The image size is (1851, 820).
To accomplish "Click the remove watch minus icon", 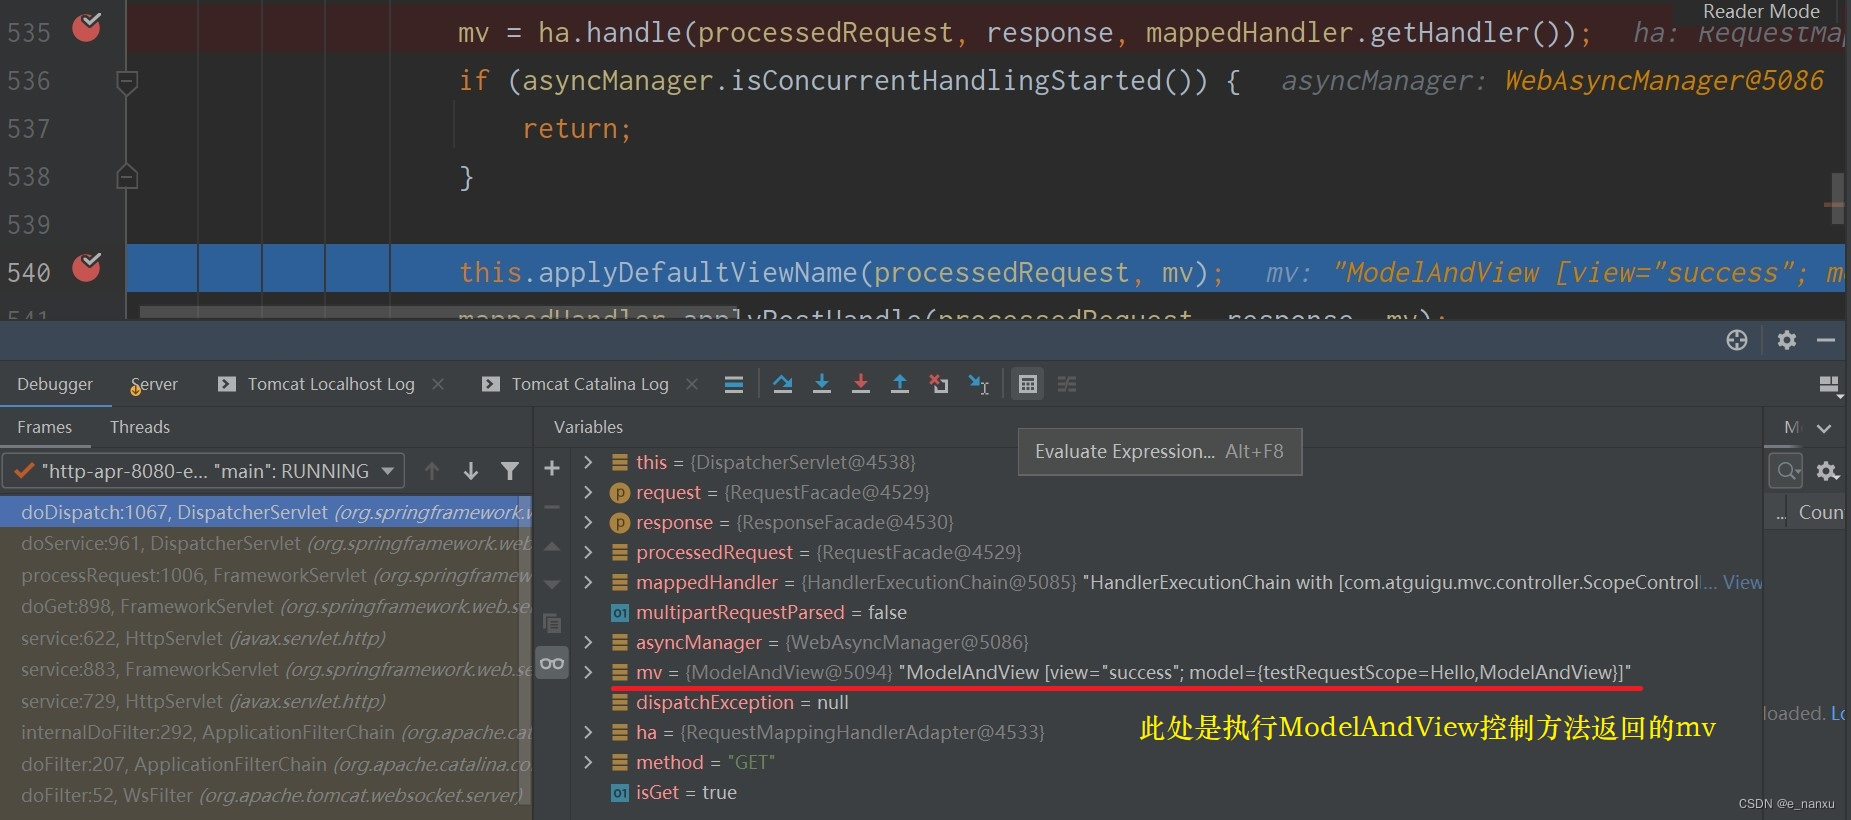I will 552,507.
